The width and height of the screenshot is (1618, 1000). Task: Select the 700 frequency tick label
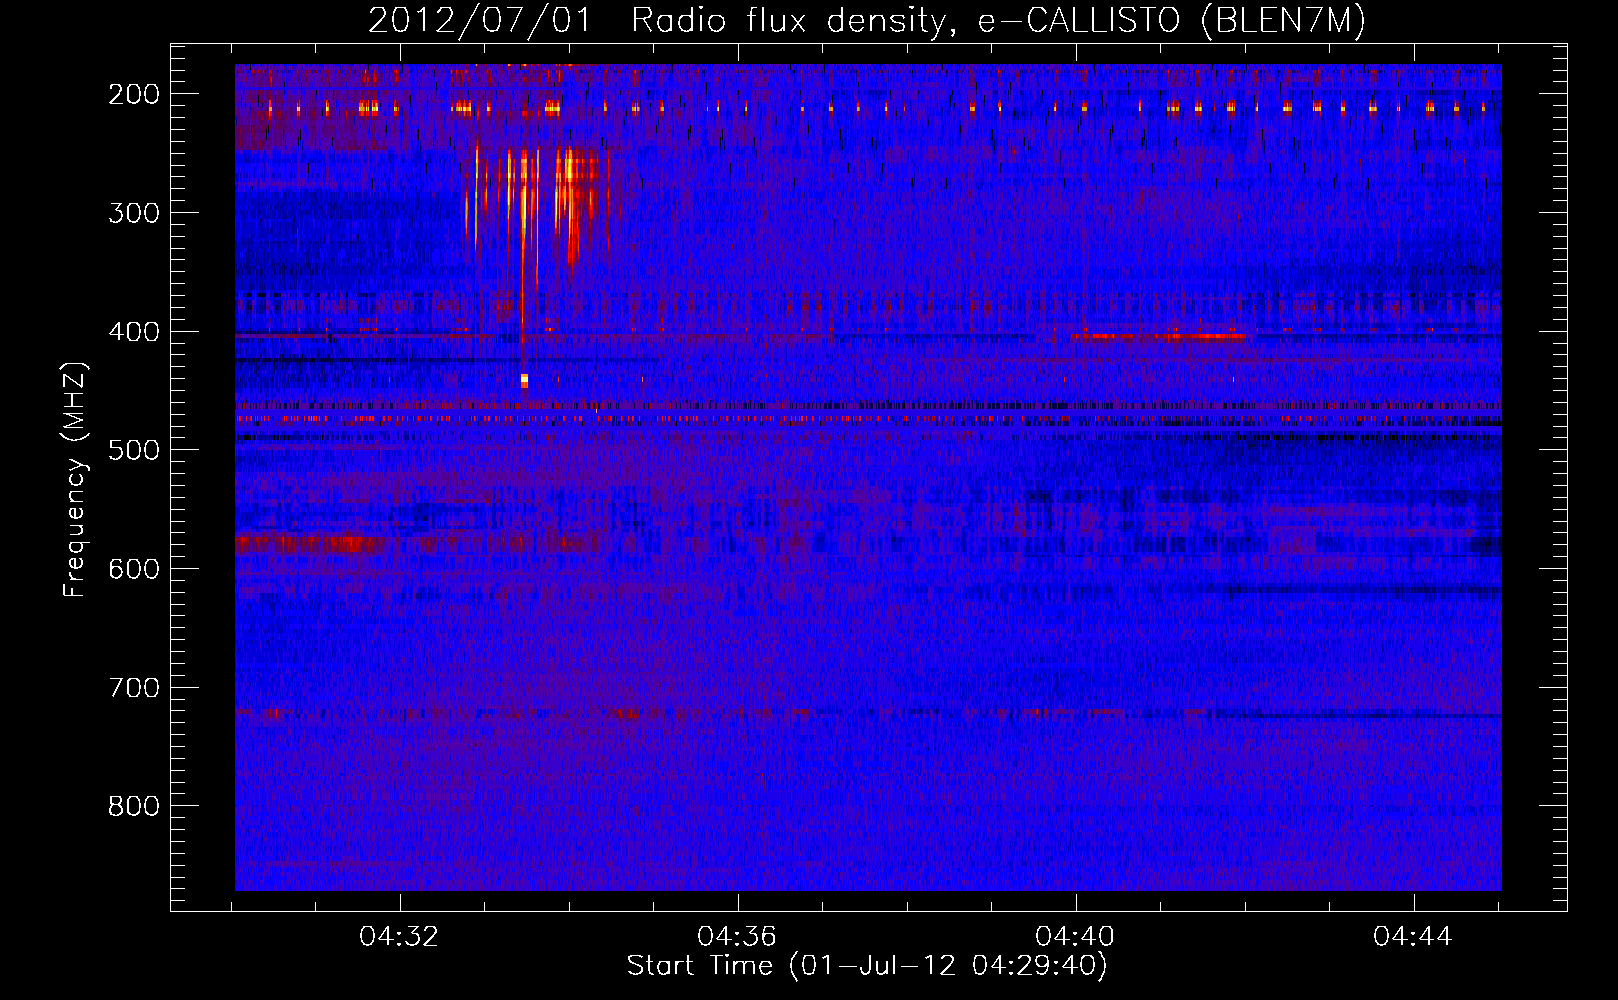[x=134, y=688]
